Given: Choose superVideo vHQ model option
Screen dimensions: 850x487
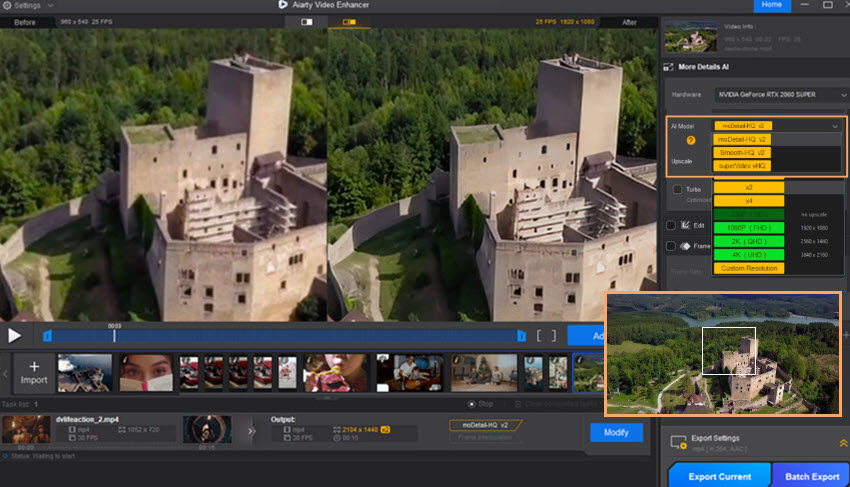Looking at the screenshot, I should pyautogui.click(x=742, y=165).
